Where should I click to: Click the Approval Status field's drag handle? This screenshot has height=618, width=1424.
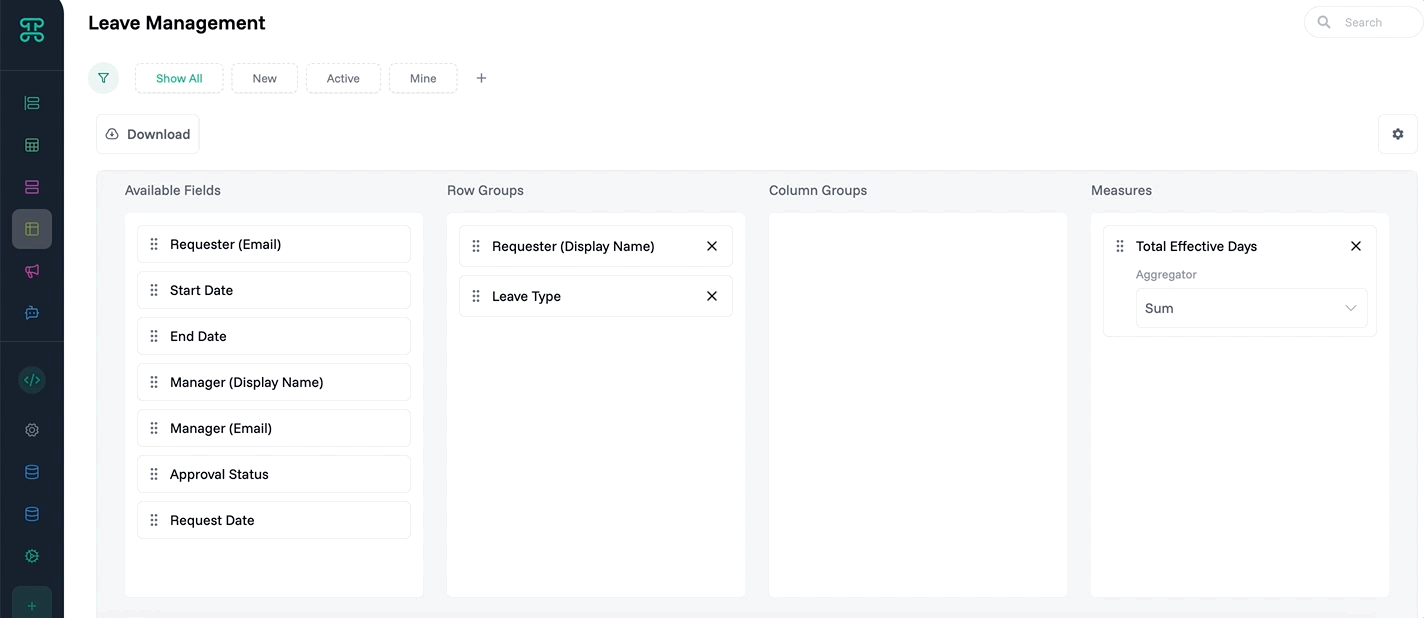coord(154,474)
